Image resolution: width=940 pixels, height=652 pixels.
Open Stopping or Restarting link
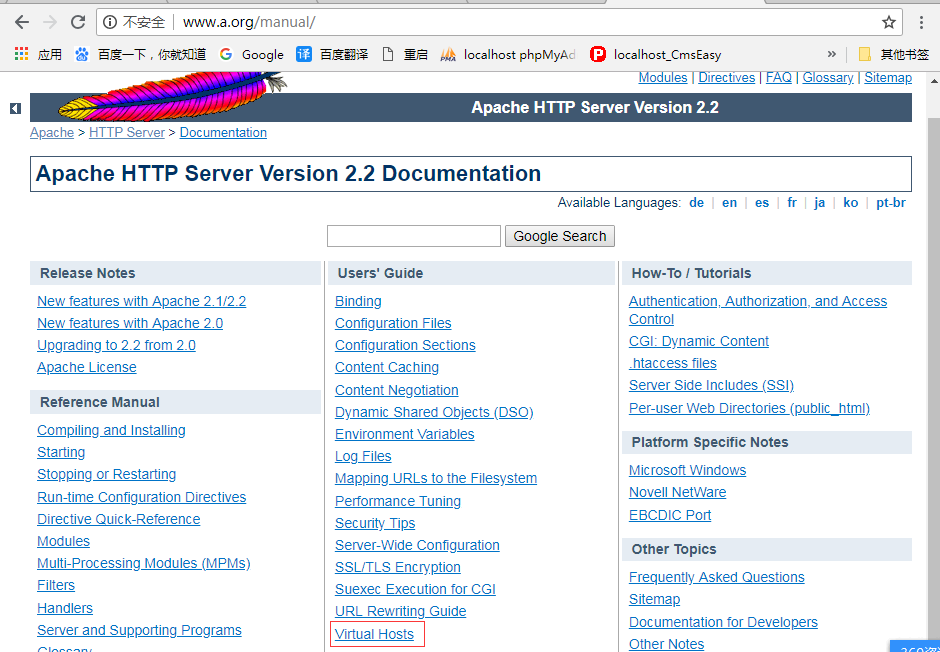coord(107,474)
